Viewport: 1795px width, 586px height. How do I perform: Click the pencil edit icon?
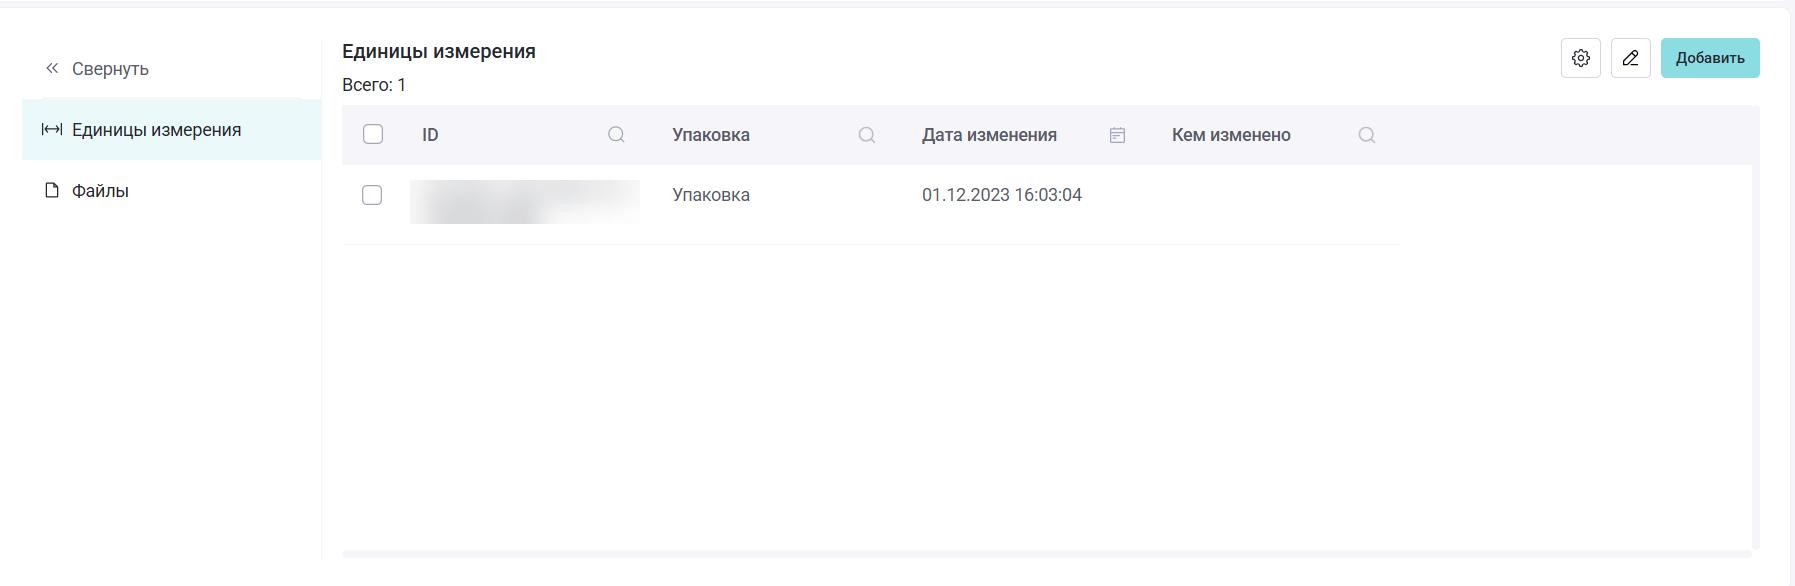pyautogui.click(x=1630, y=58)
